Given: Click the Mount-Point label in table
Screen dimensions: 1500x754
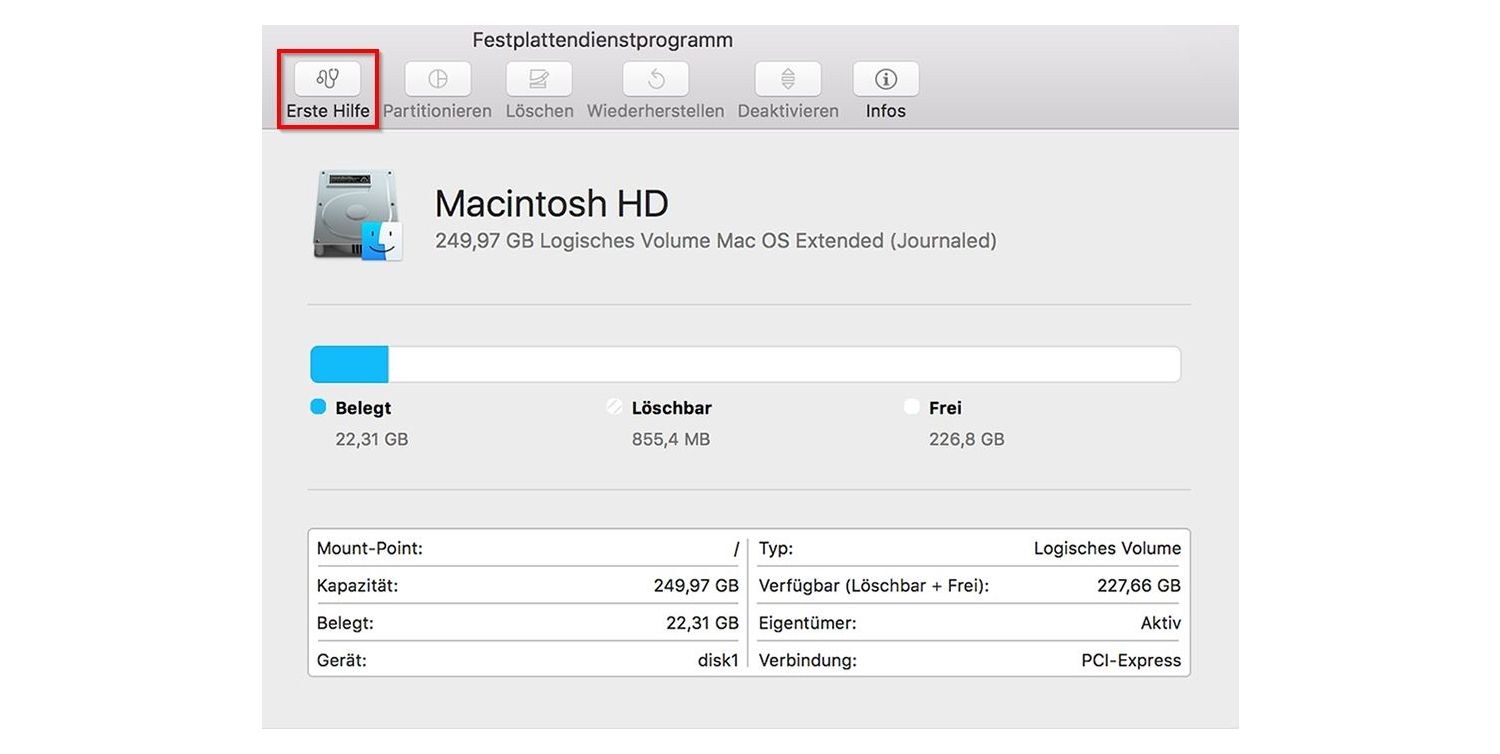Looking at the screenshot, I should pos(370,548).
